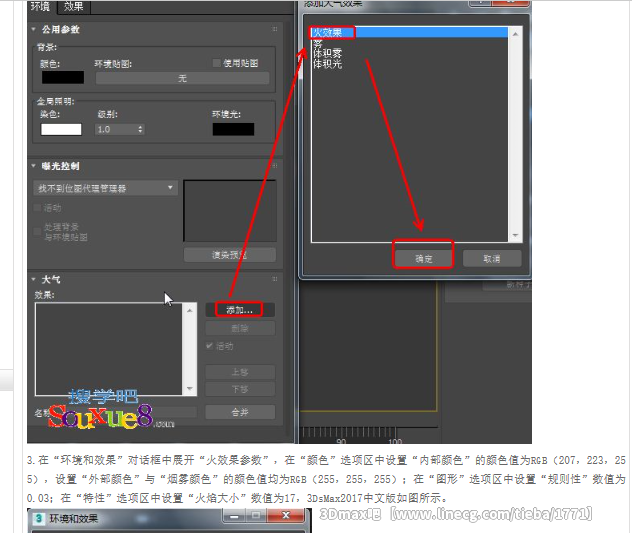This screenshot has height=533, width=632.
Task: Click the 环境贴图 无 map button
Action: pos(183,78)
